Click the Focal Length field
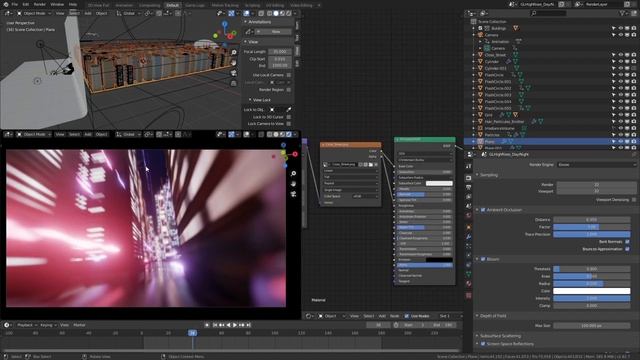 (x=280, y=52)
